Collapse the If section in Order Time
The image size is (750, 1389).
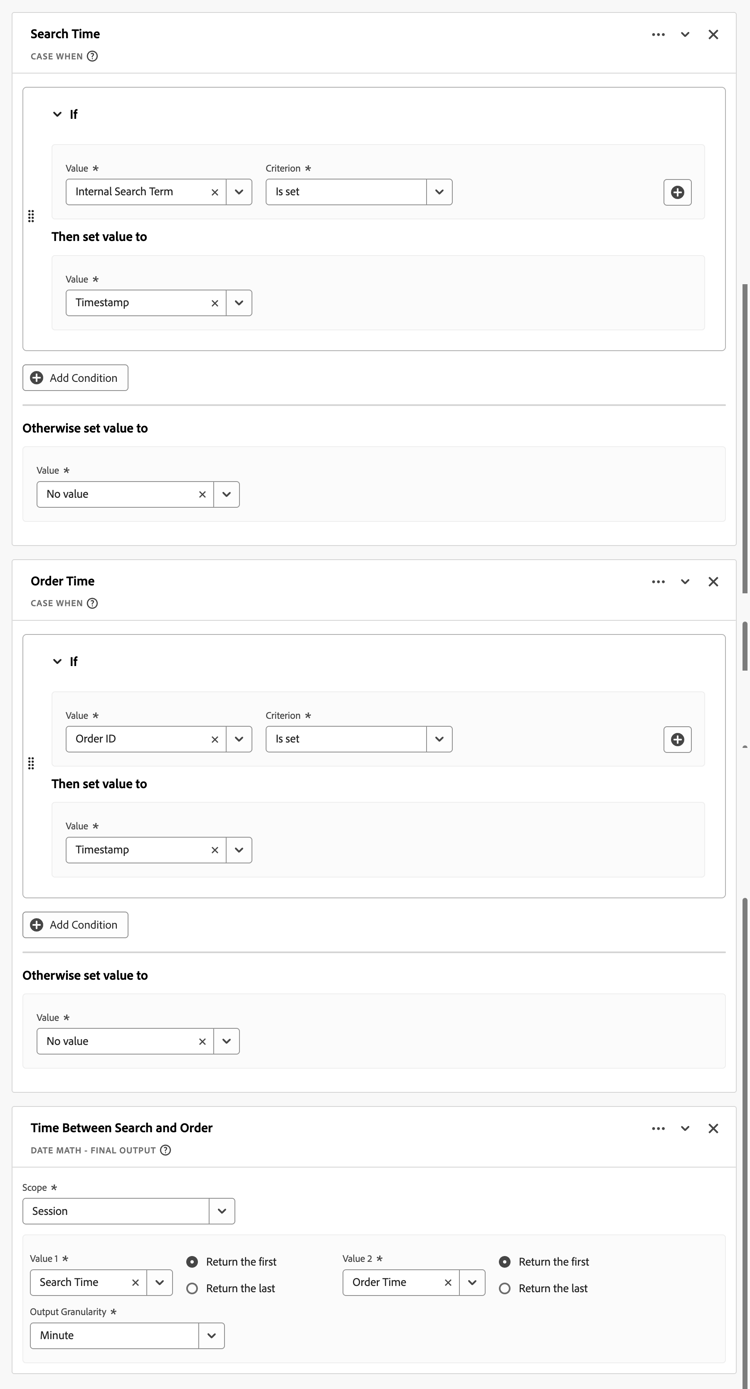57,662
